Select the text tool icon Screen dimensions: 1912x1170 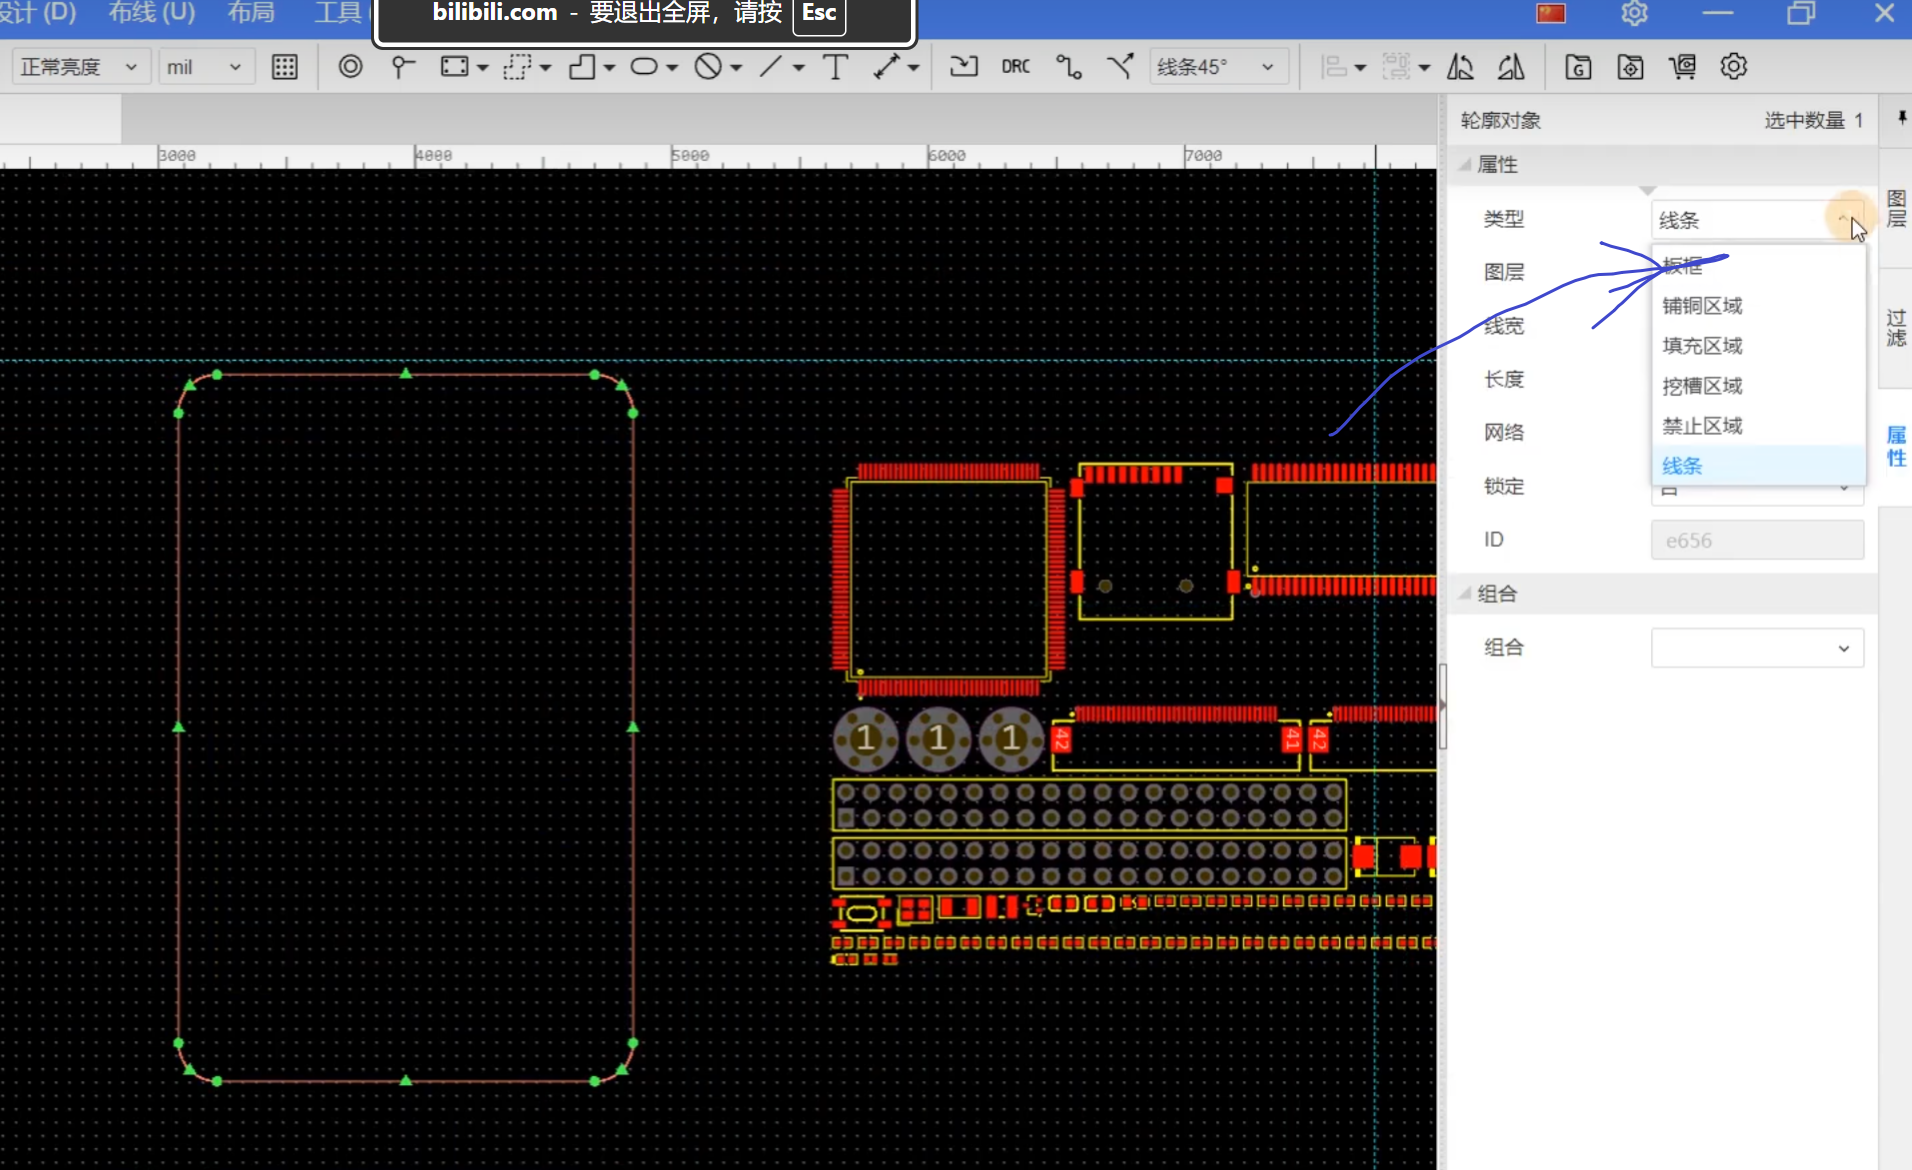click(835, 67)
